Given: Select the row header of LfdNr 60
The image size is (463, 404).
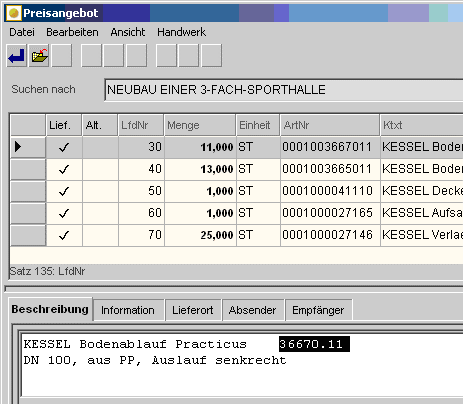Looking at the screenshot, I should coord(28,213).
